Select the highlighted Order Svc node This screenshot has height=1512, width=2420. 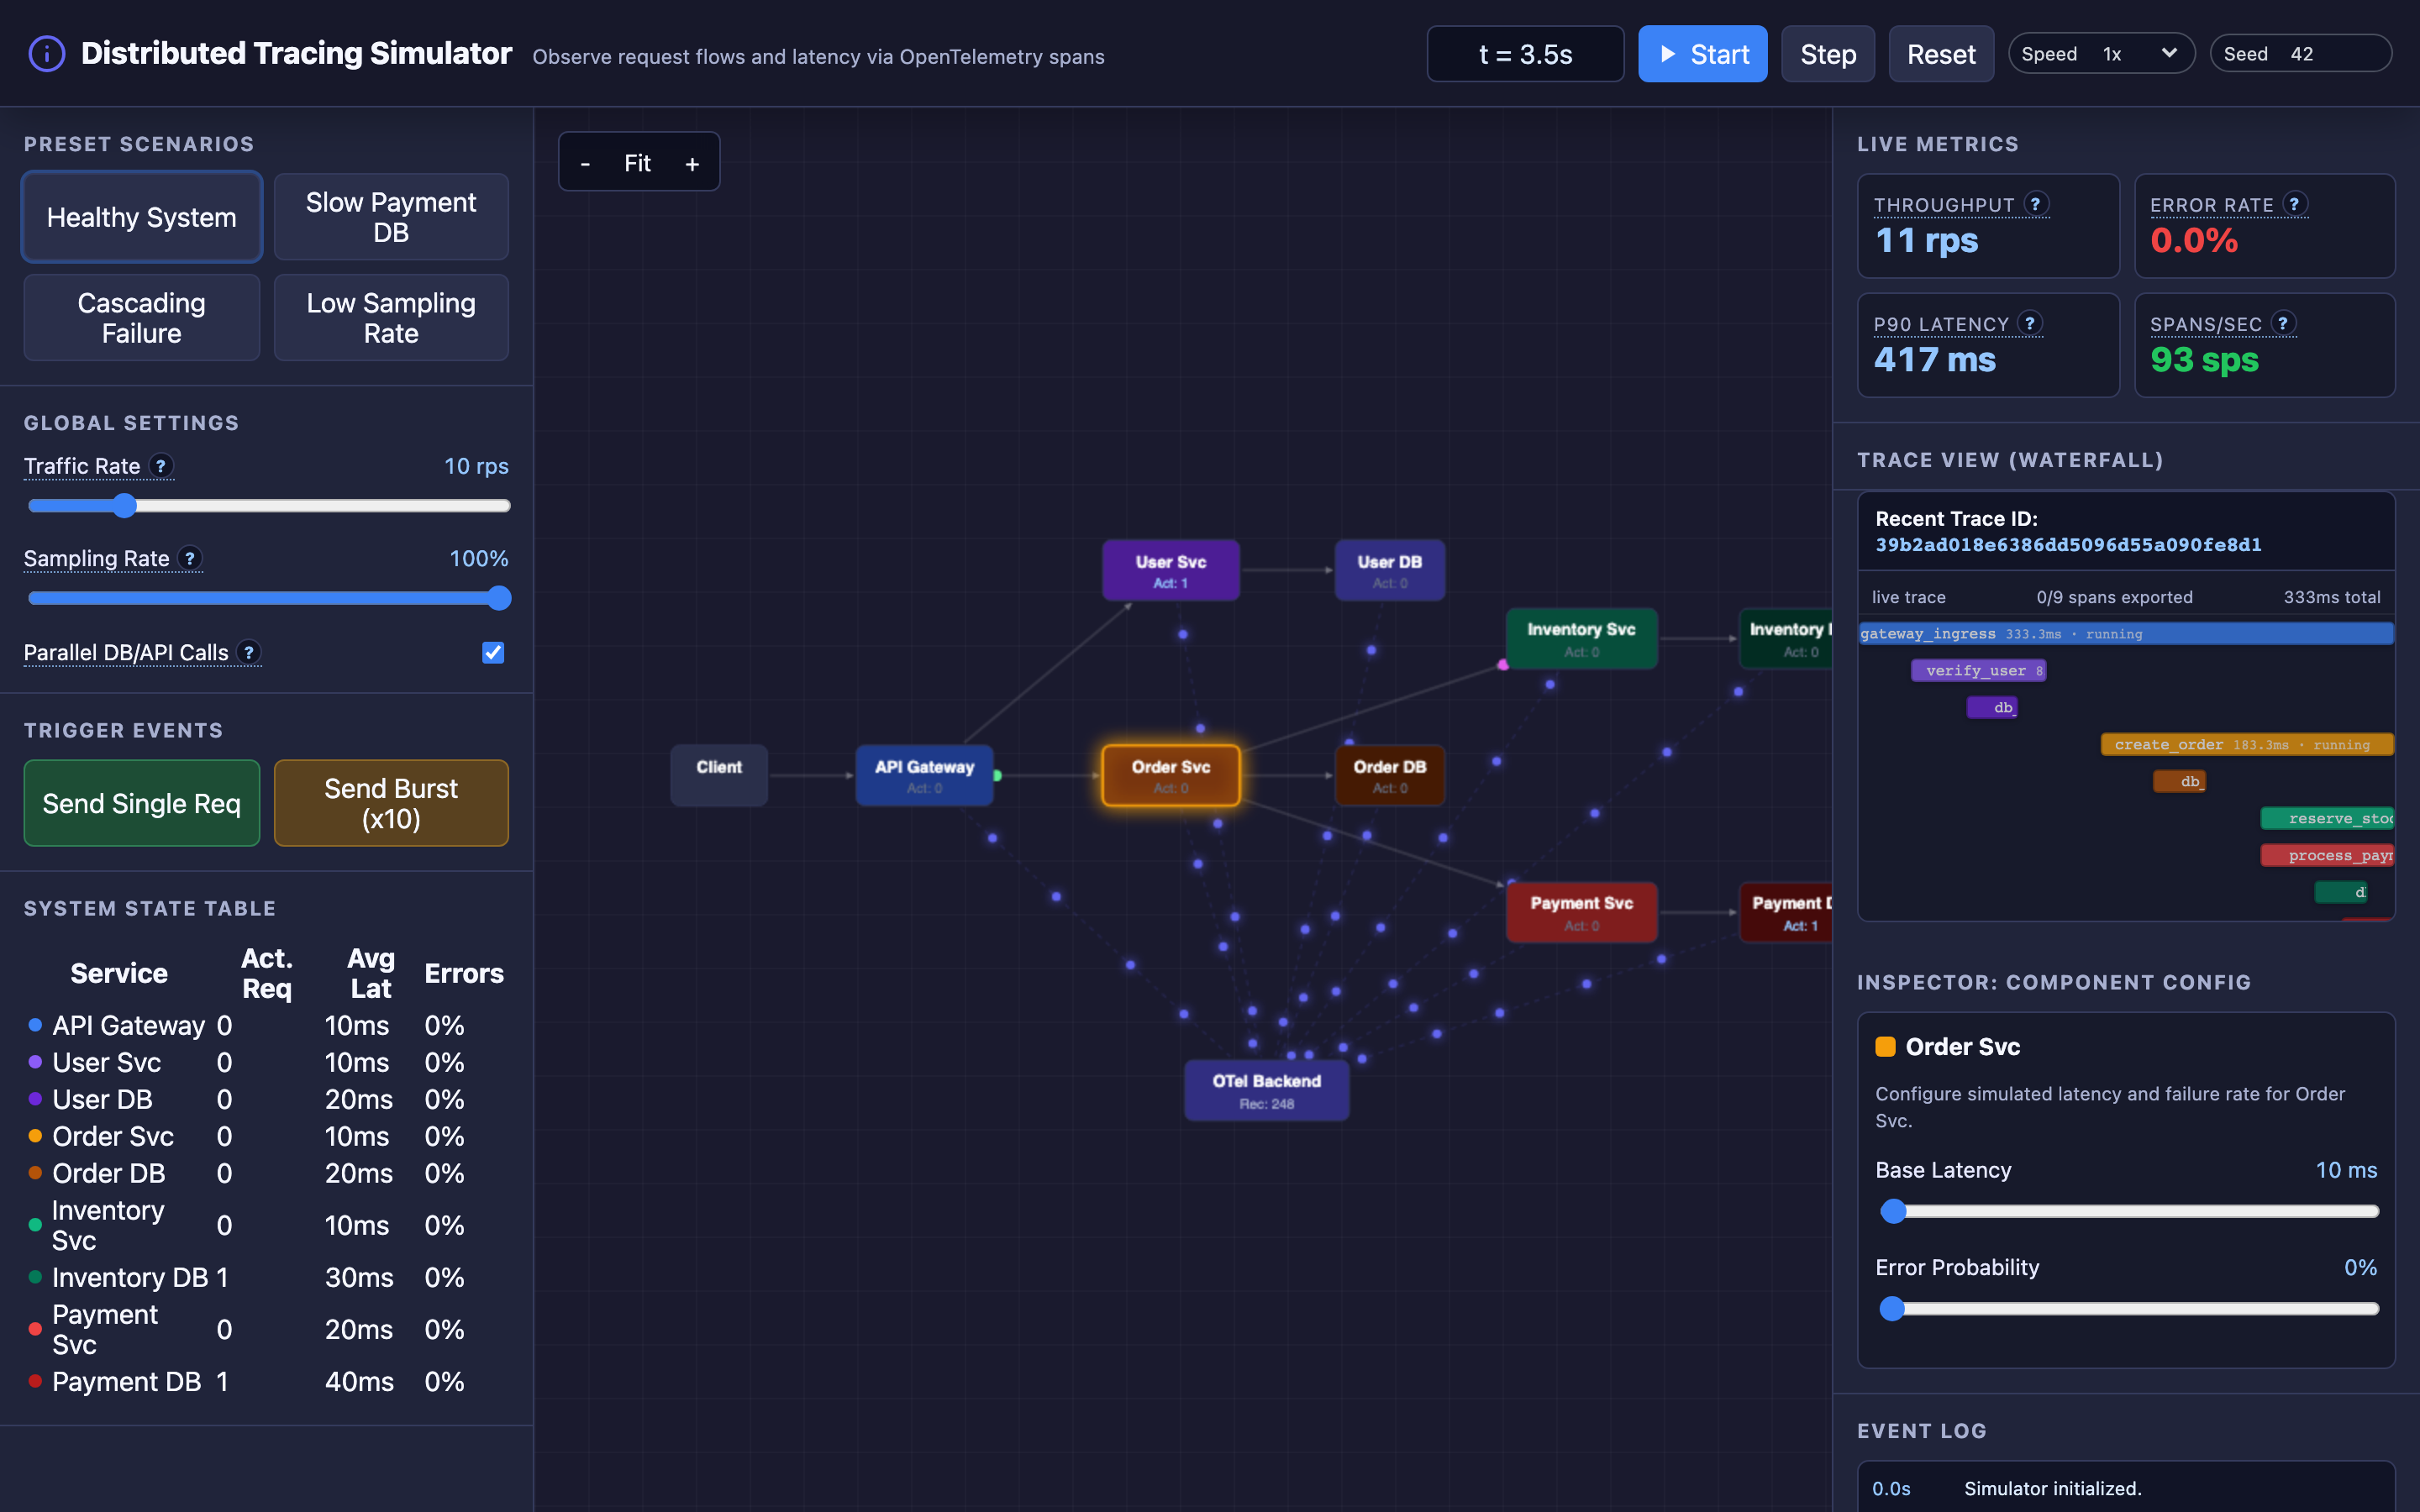point(1171,775)
